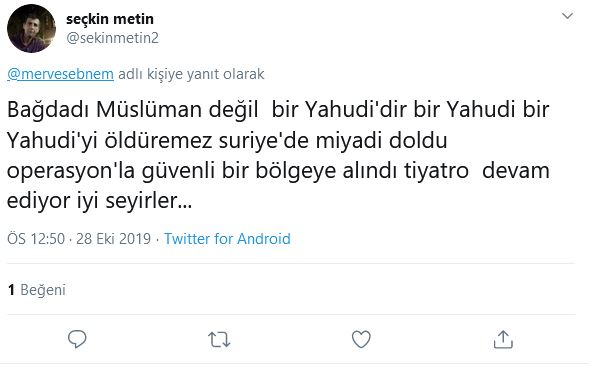Click the 28 Eki 2019 date
Viewport: 589px width, 378px height.
click(113, 239)
